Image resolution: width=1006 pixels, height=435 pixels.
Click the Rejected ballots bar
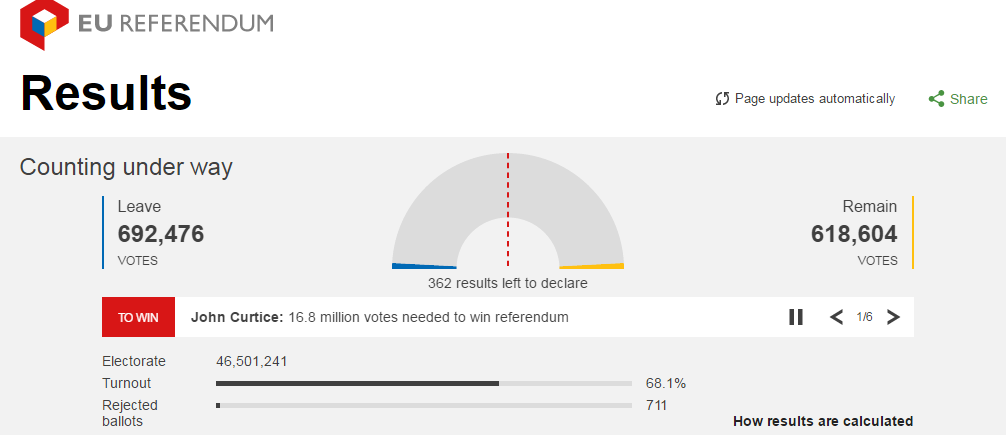424,405
